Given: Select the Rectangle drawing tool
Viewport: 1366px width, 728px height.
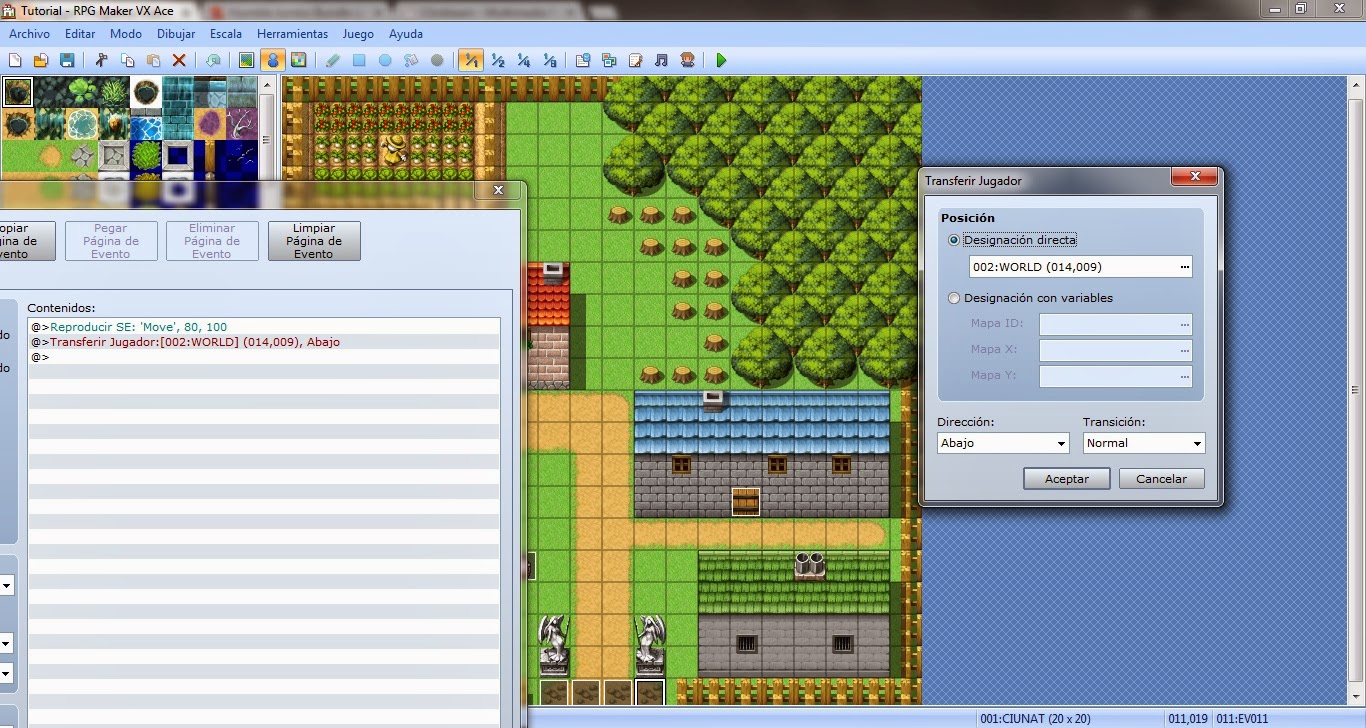Looking at the screenshot, I should [359, 60].
